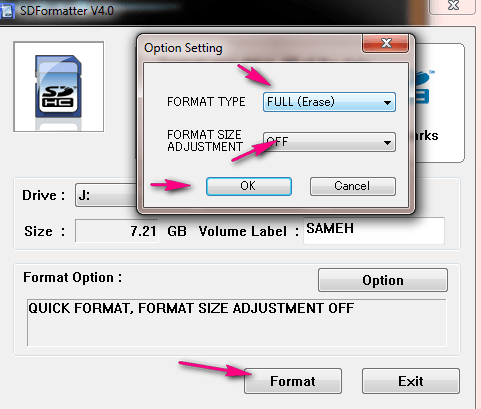Click the QUICK FORMAT option summary text box
The height and width of the screenshot is (409, 481).
236,322
